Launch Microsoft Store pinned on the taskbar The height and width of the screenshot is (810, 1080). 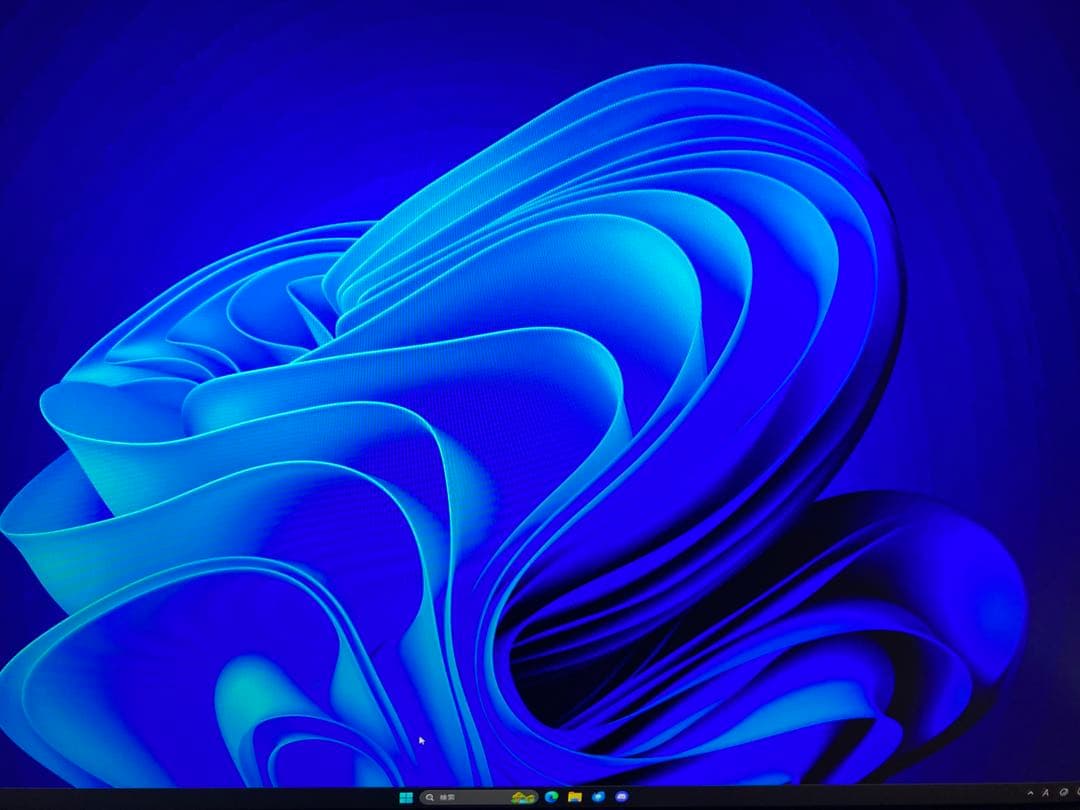pyautogui.click(x=598, y=799)
